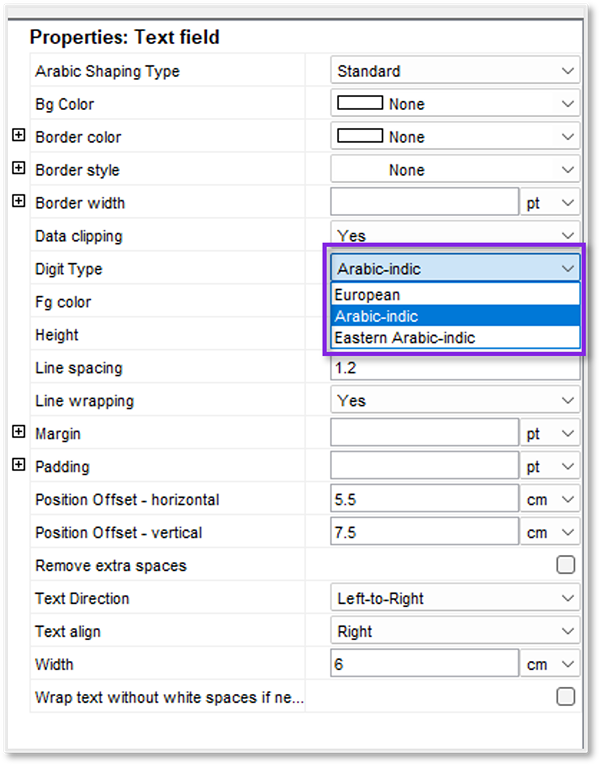Toggle Remove extra spaces checkbox
600x765 pixels.
coord(565,565)
